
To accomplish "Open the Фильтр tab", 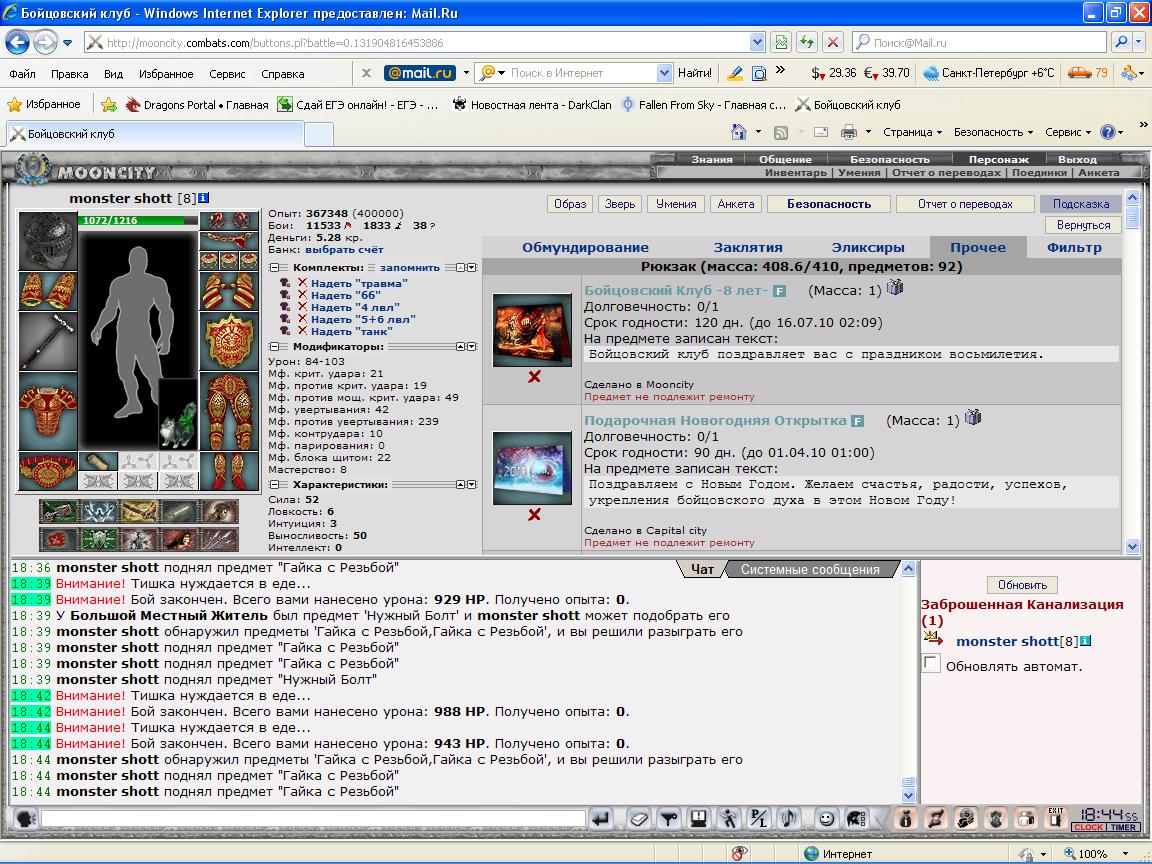I will tap(1074, 248).
